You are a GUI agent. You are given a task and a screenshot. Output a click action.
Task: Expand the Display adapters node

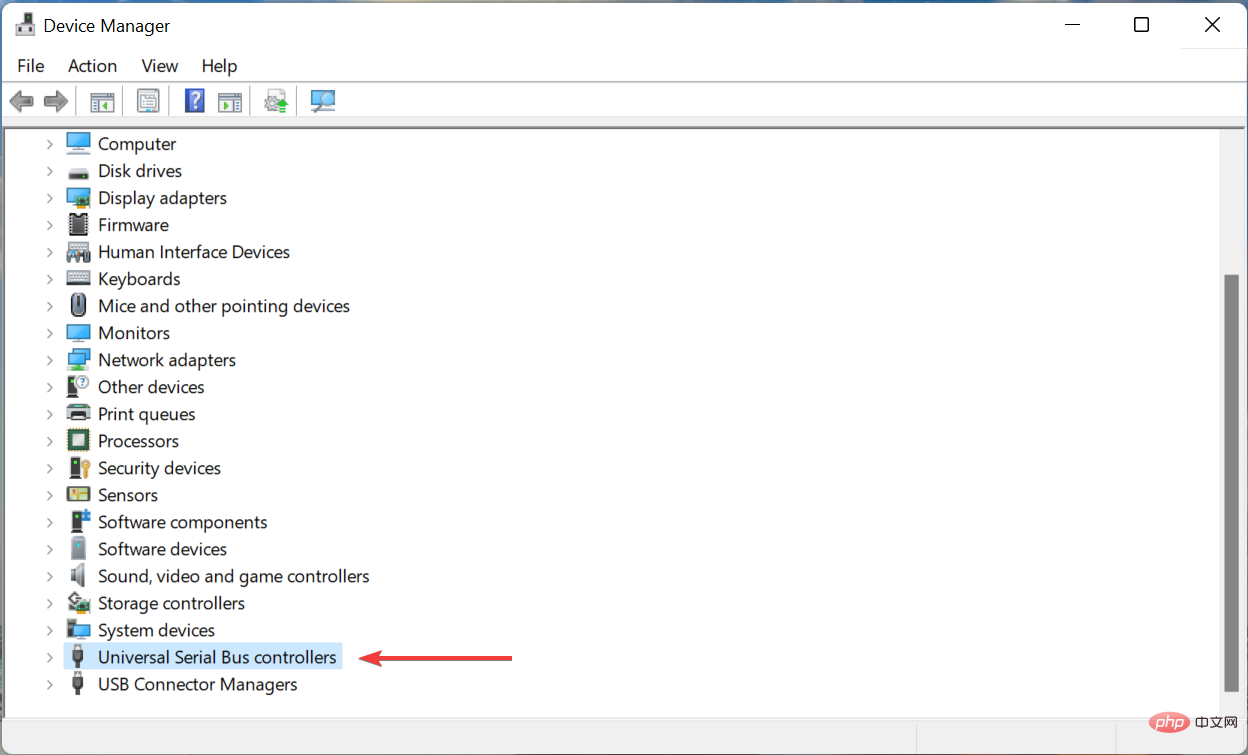coord(49,198)
